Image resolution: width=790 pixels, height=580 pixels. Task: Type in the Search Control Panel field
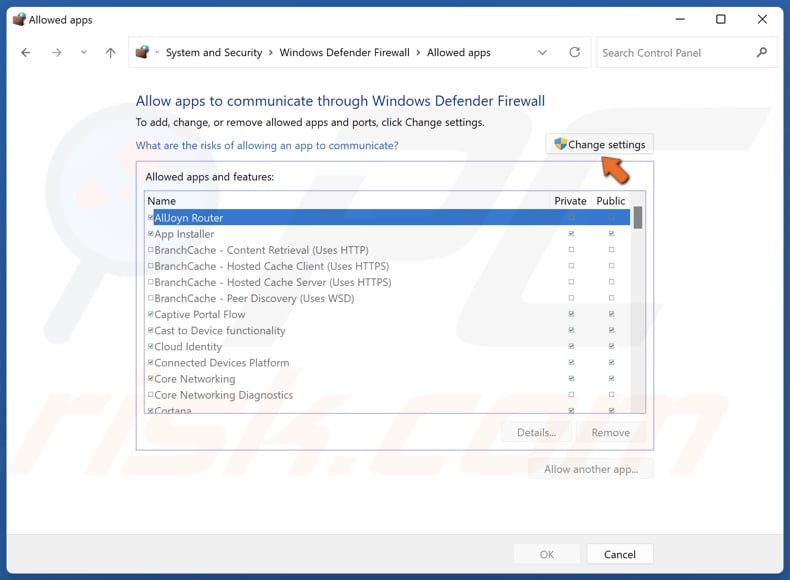675,53
